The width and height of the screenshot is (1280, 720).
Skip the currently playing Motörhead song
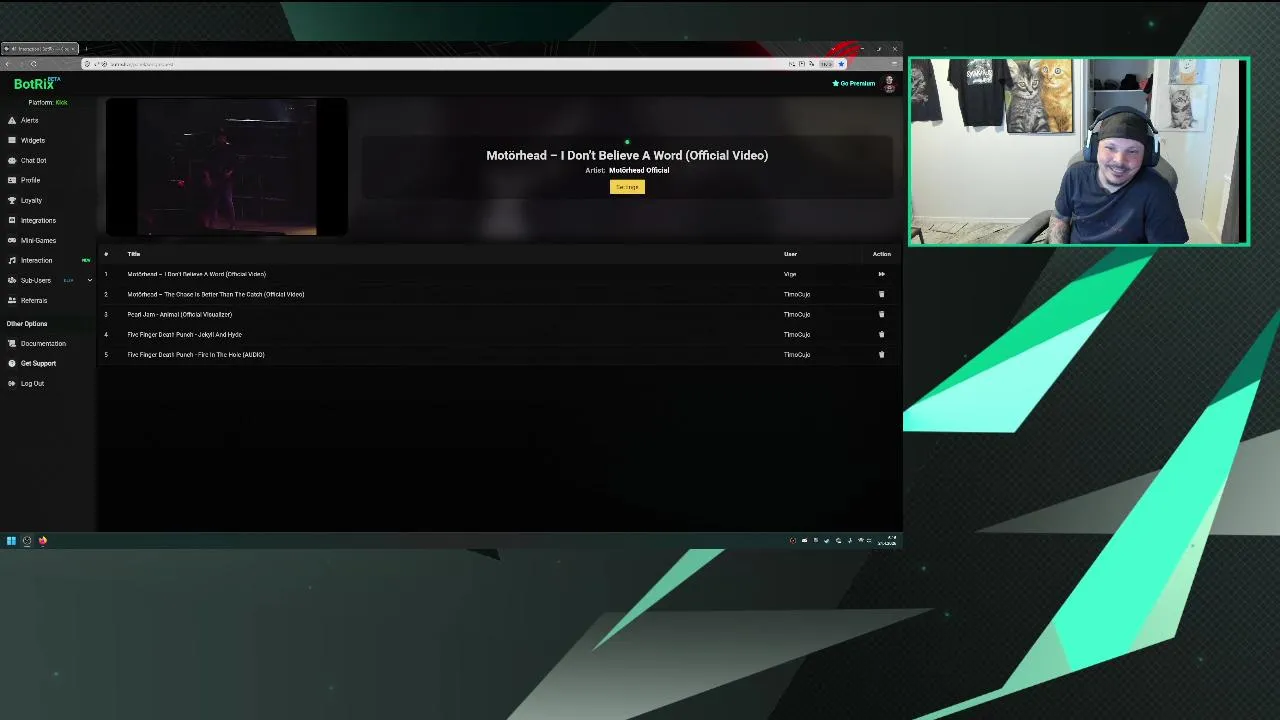point(881,274)
